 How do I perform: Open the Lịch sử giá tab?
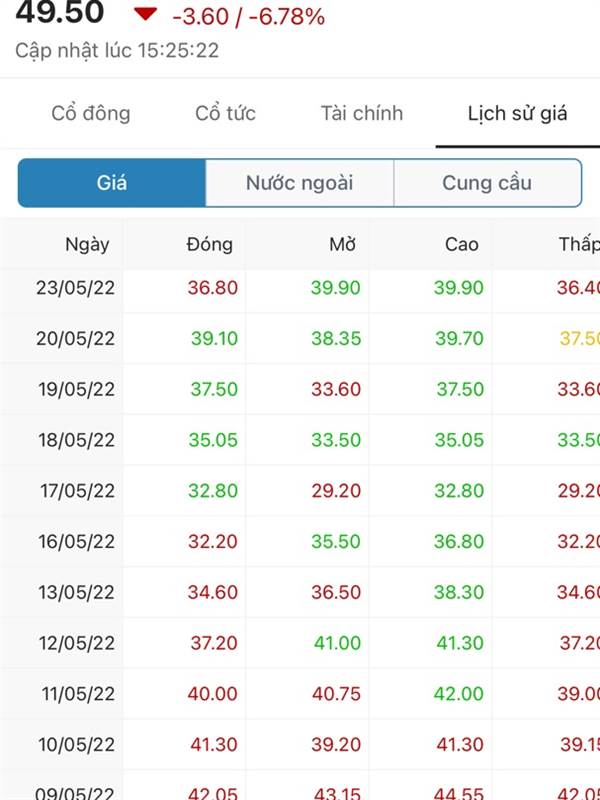pos(517,113)
